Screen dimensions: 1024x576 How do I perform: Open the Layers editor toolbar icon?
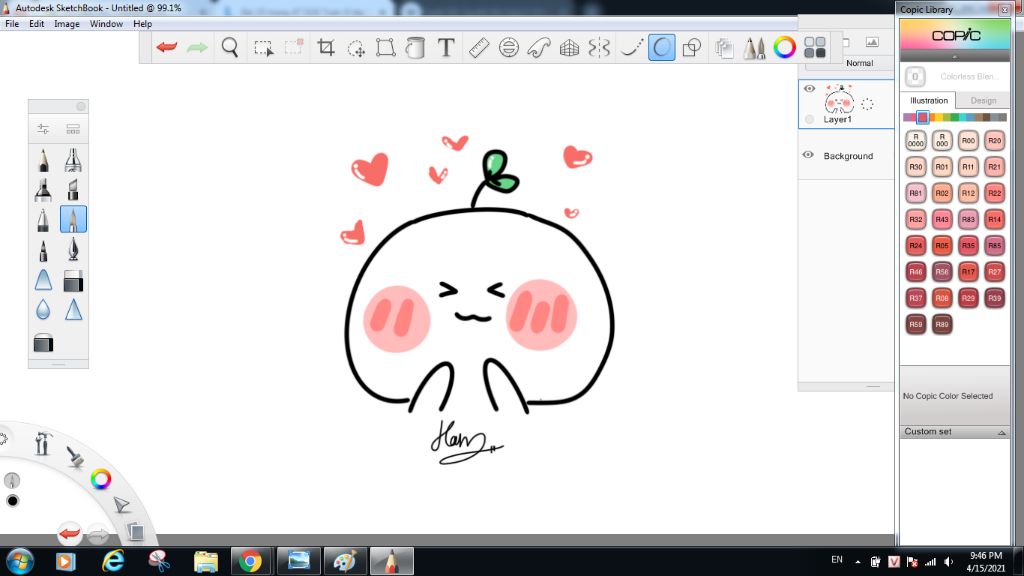724,48
